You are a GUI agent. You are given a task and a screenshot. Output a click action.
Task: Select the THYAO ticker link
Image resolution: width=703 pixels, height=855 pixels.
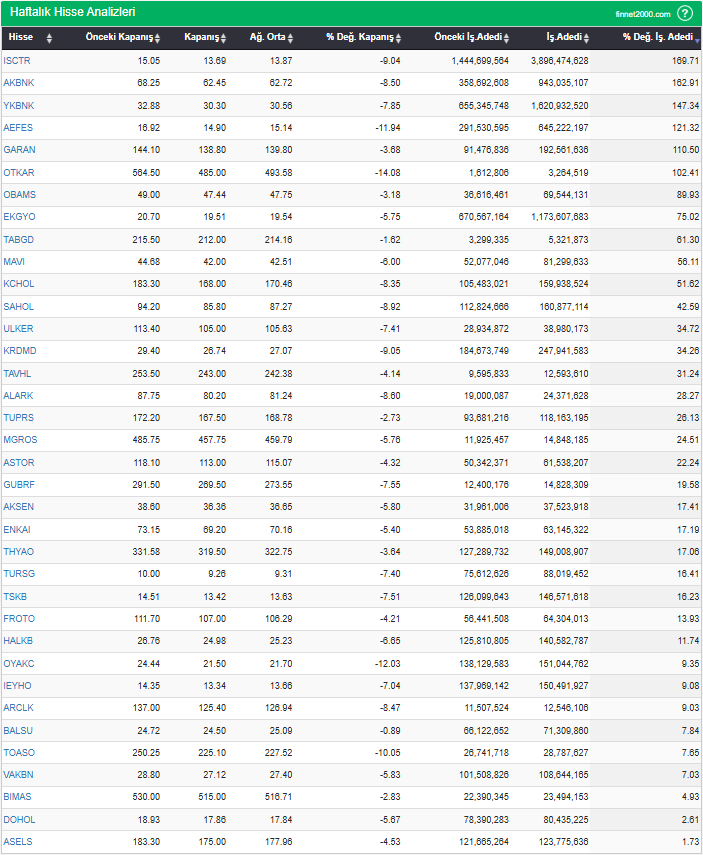19,551
